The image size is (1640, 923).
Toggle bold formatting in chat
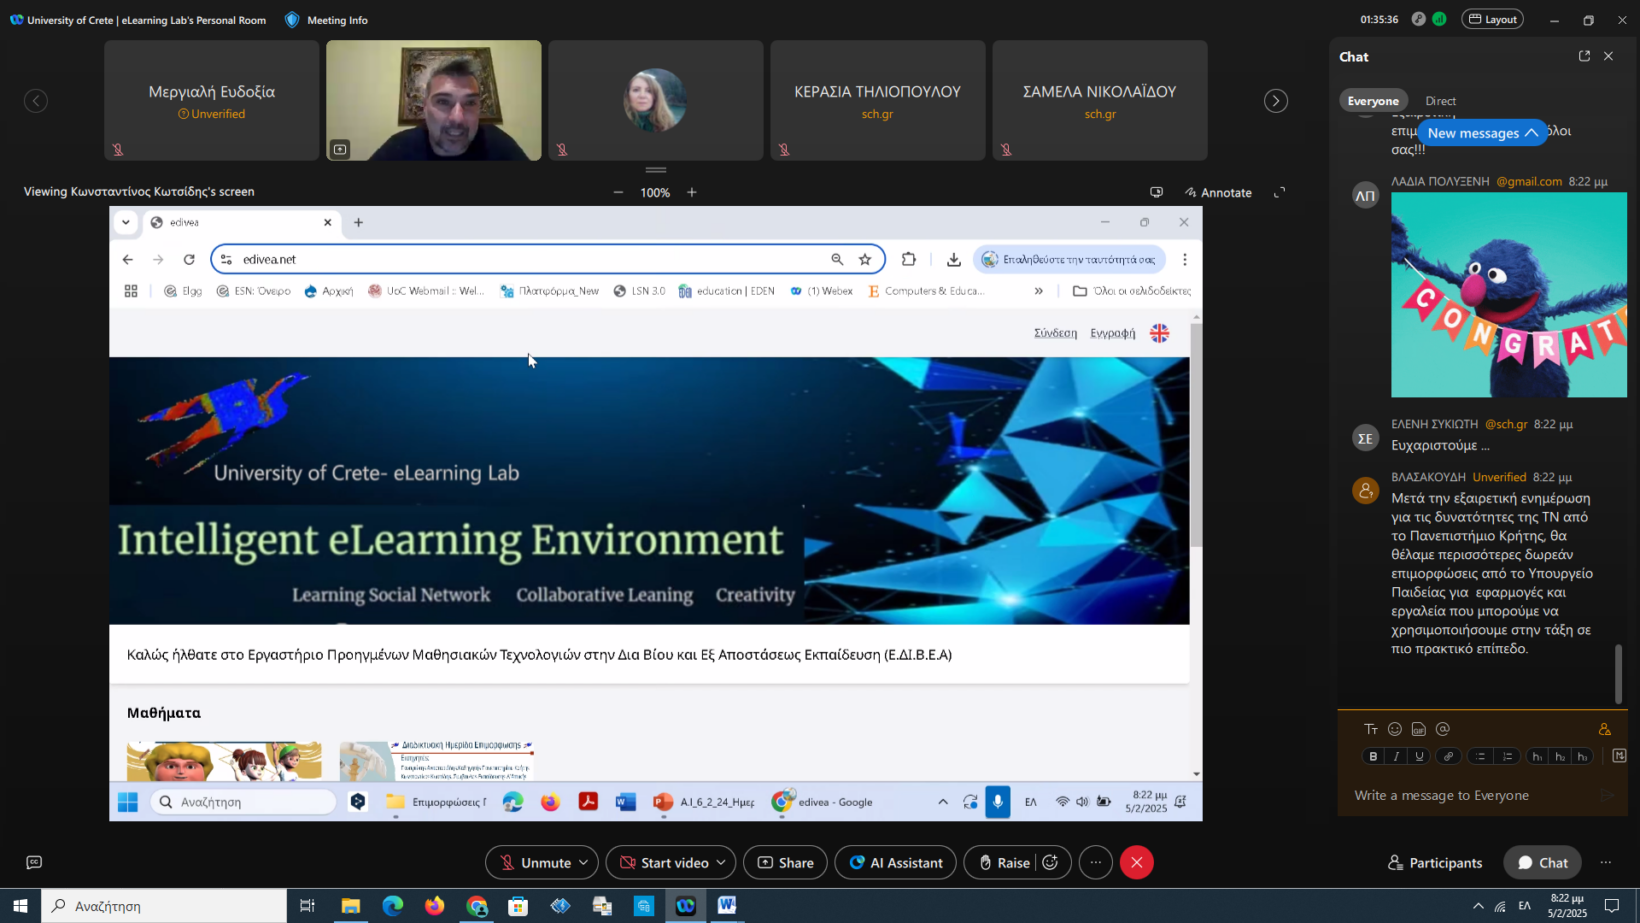pyautogui.click(x=1373, y=756)
